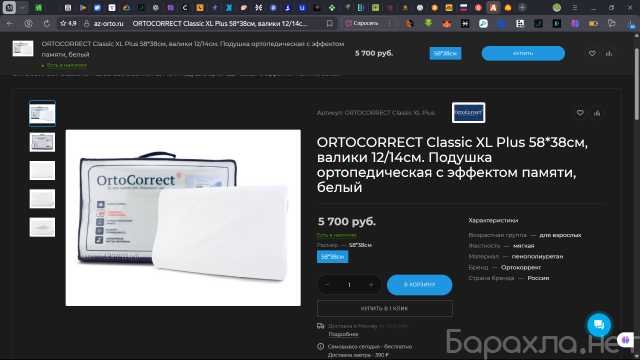Decrease quantity with the minus button
This screenshot has width=640, height=360.
coord(327,284)
